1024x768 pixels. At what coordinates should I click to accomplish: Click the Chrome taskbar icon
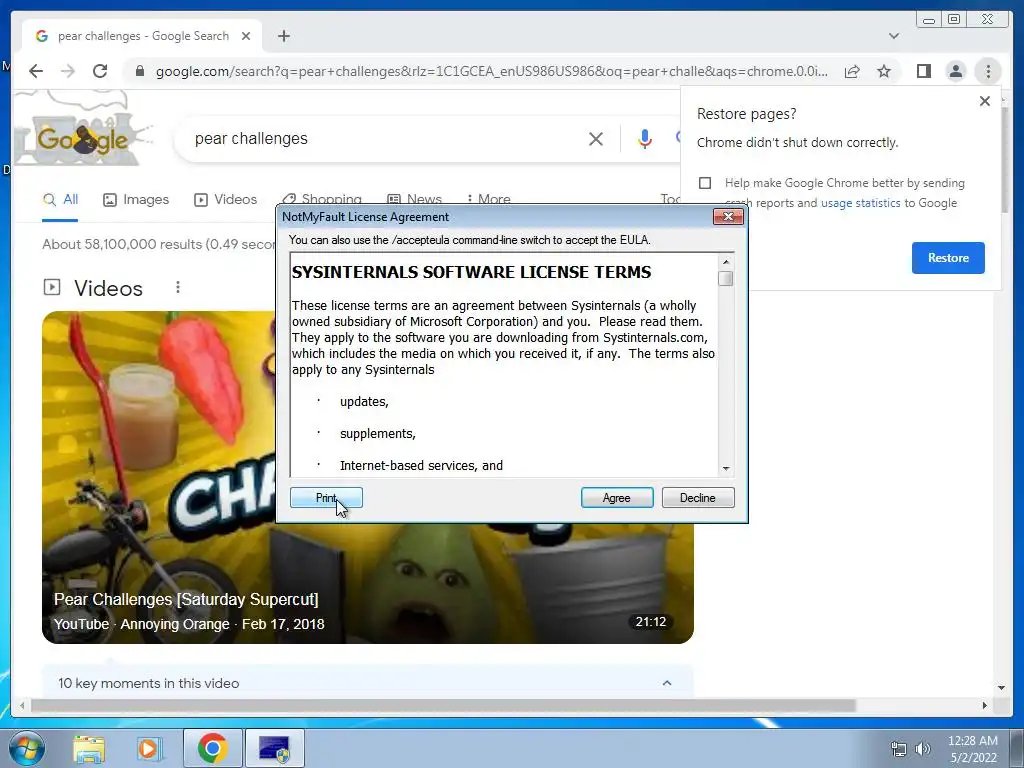212,748
